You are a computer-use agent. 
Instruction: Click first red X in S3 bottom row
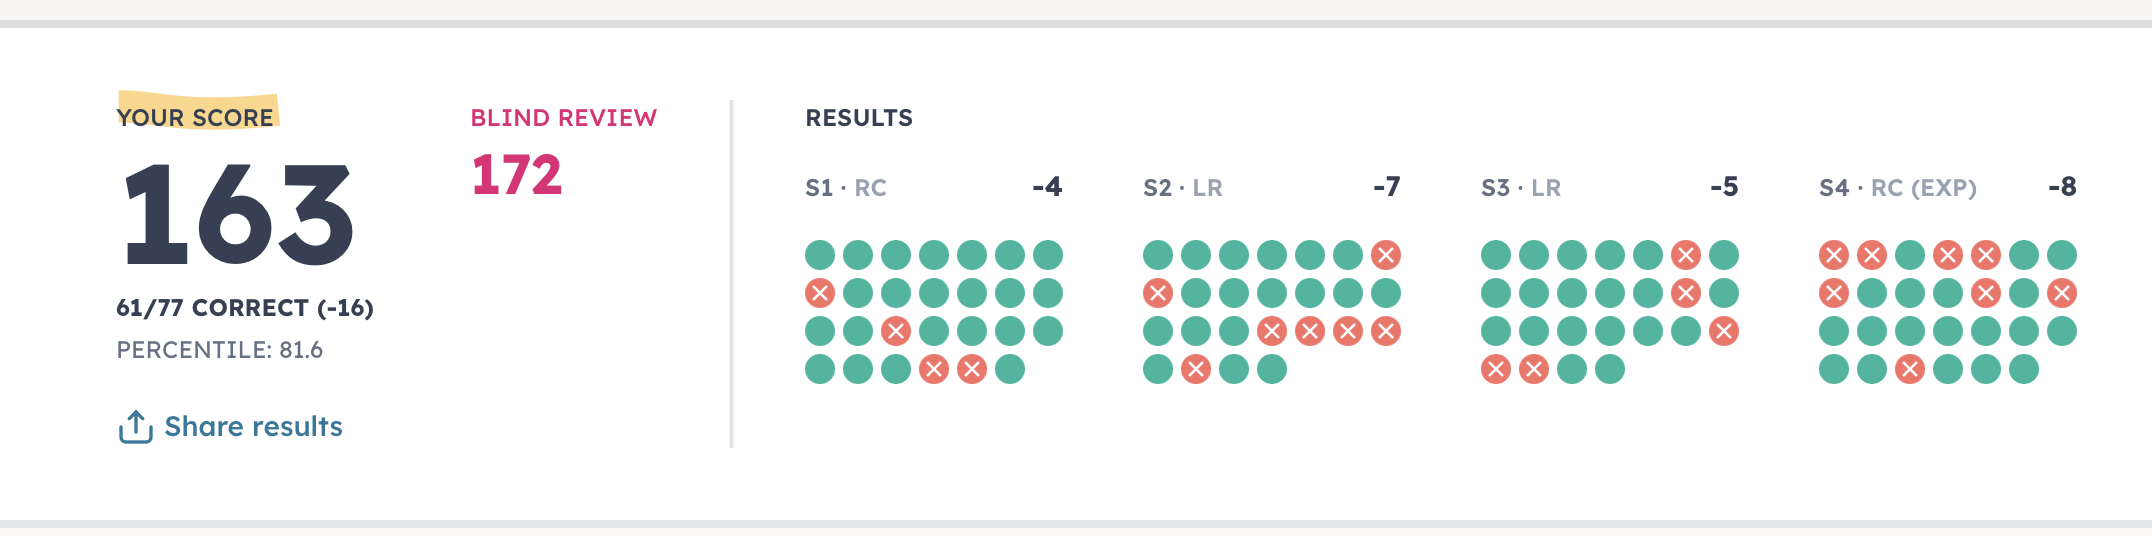click(x=1496, y=369)
